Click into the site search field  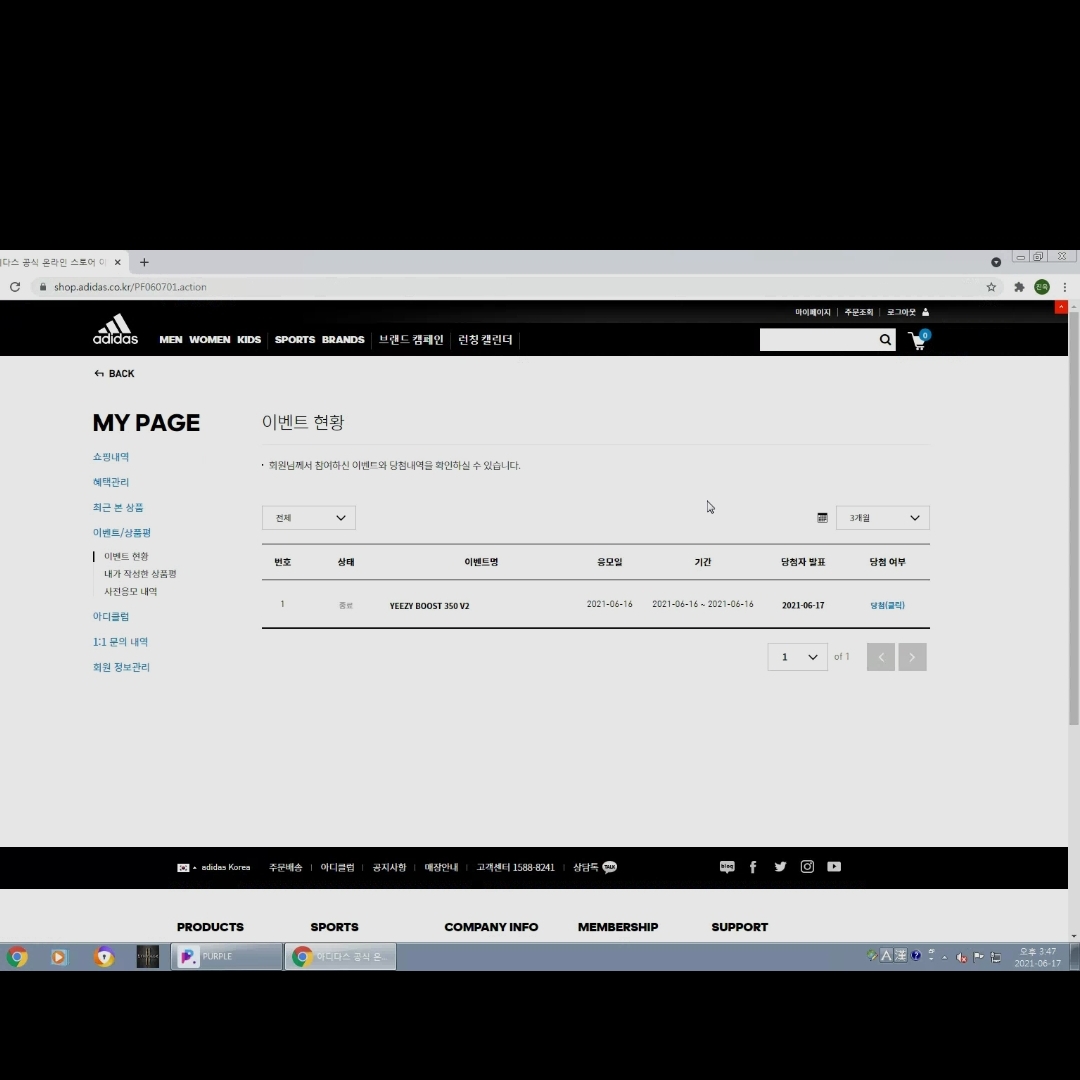click(x=817, y=340)
